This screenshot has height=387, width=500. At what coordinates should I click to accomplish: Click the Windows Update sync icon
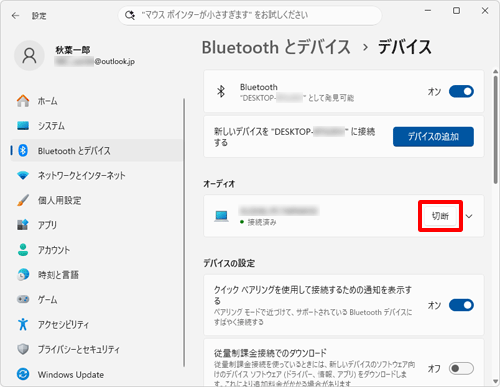[x=23, y=374]
